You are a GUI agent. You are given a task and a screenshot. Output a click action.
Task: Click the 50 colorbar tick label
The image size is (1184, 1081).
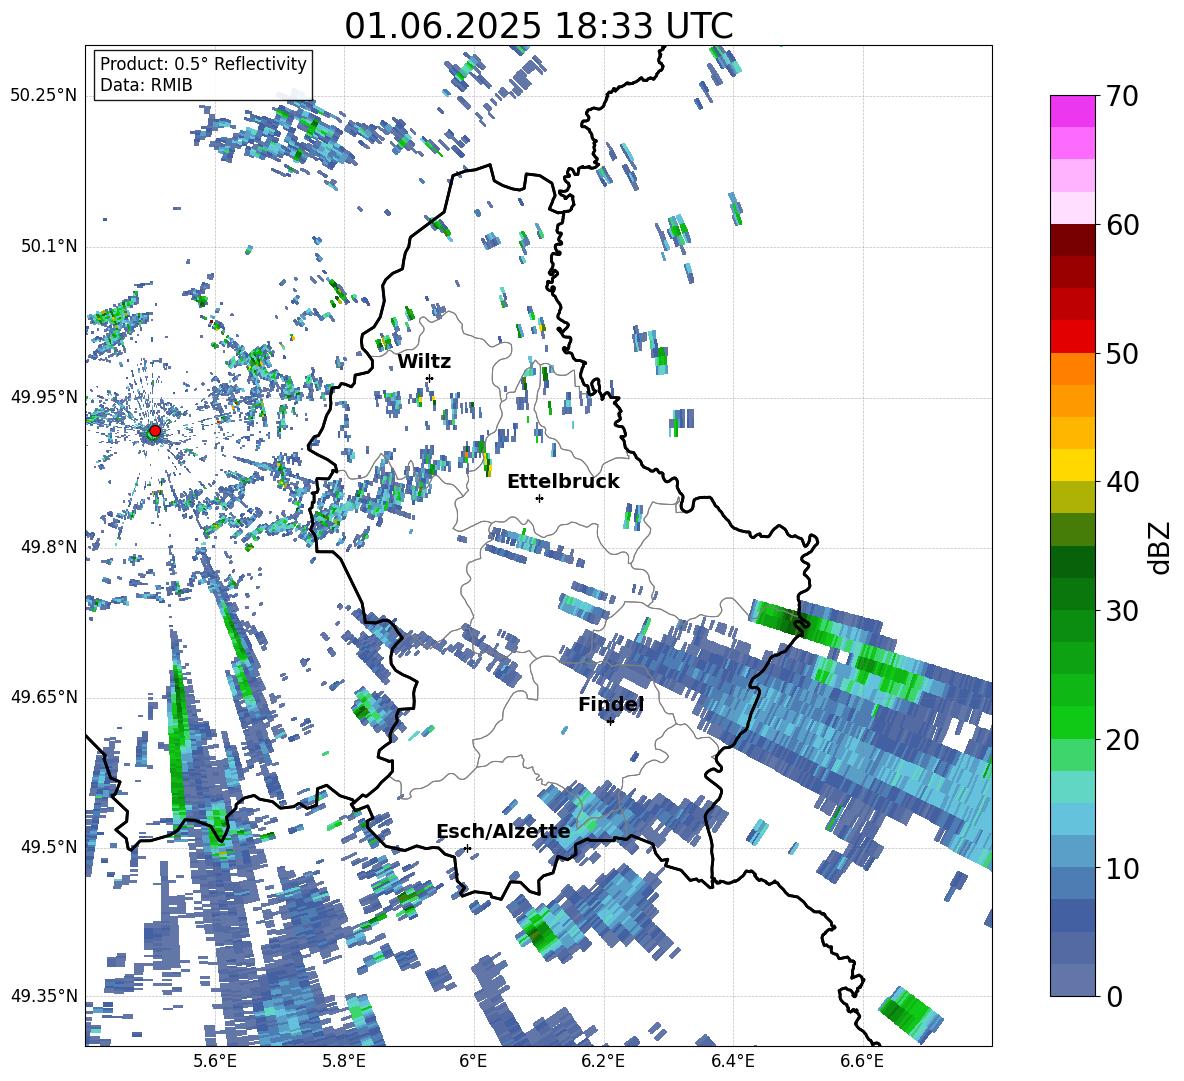[x=1122, y=354]
